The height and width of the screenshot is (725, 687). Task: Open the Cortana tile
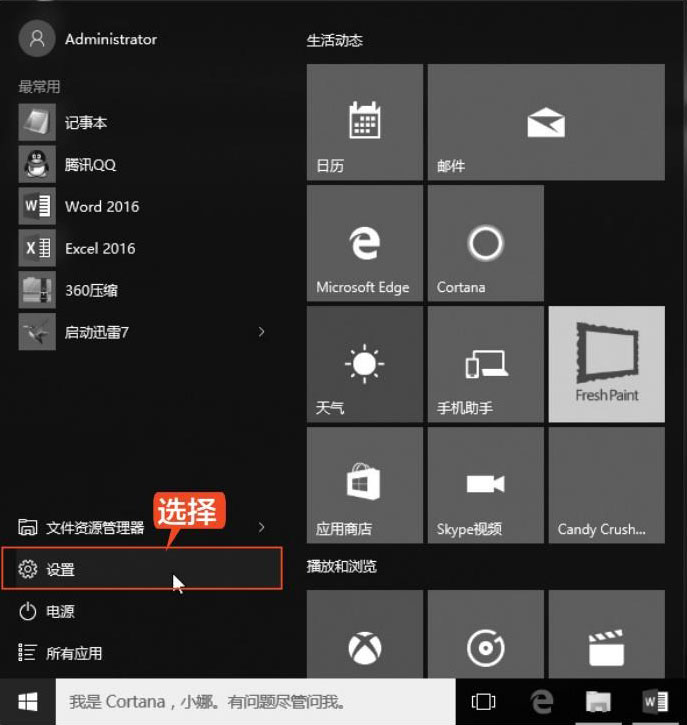coord(486,243)
